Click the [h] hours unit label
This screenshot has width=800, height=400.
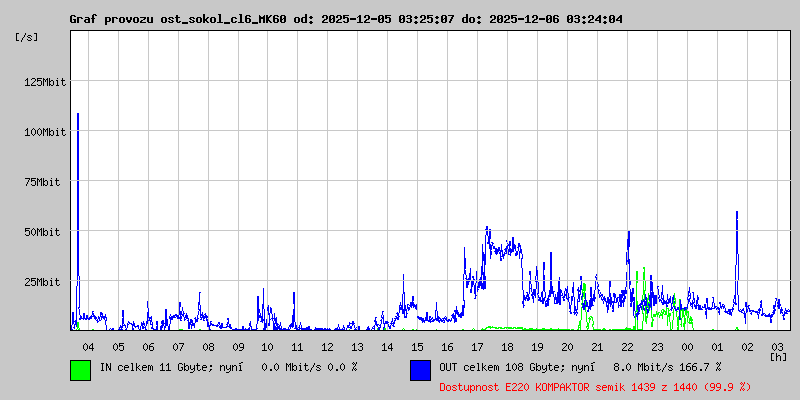click(778, 356)
